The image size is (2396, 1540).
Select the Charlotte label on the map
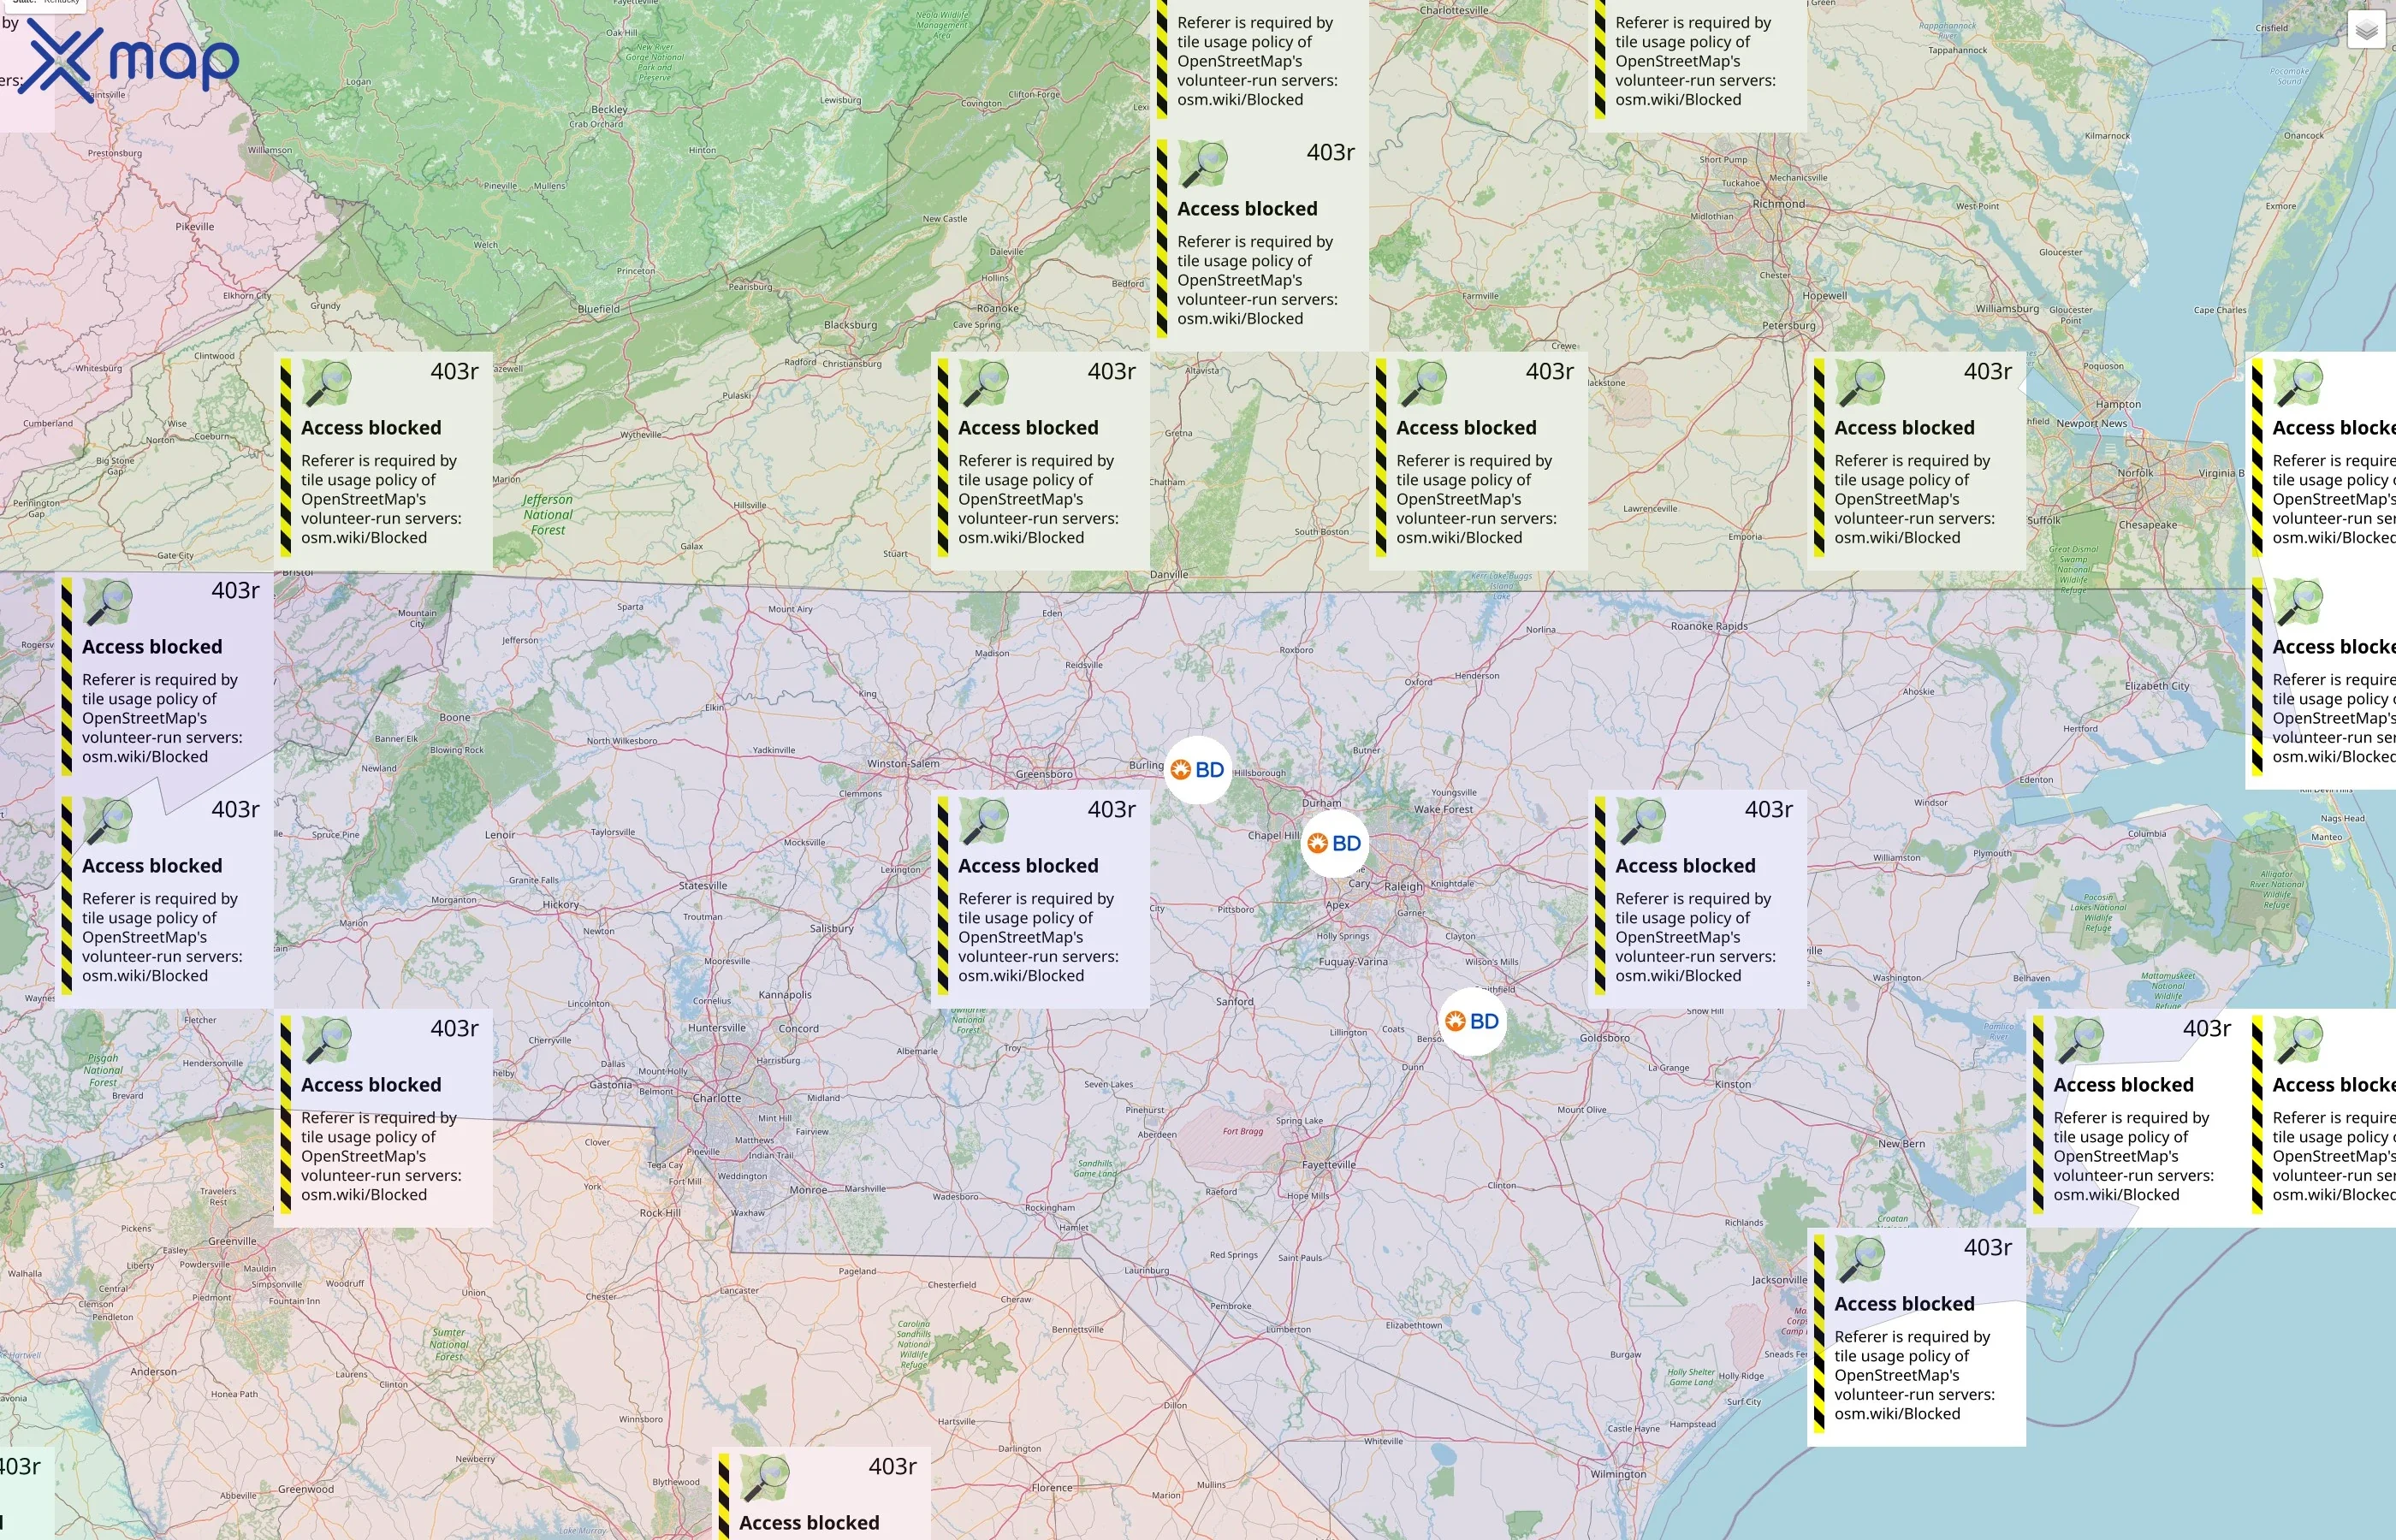(x=717, y=1098)
